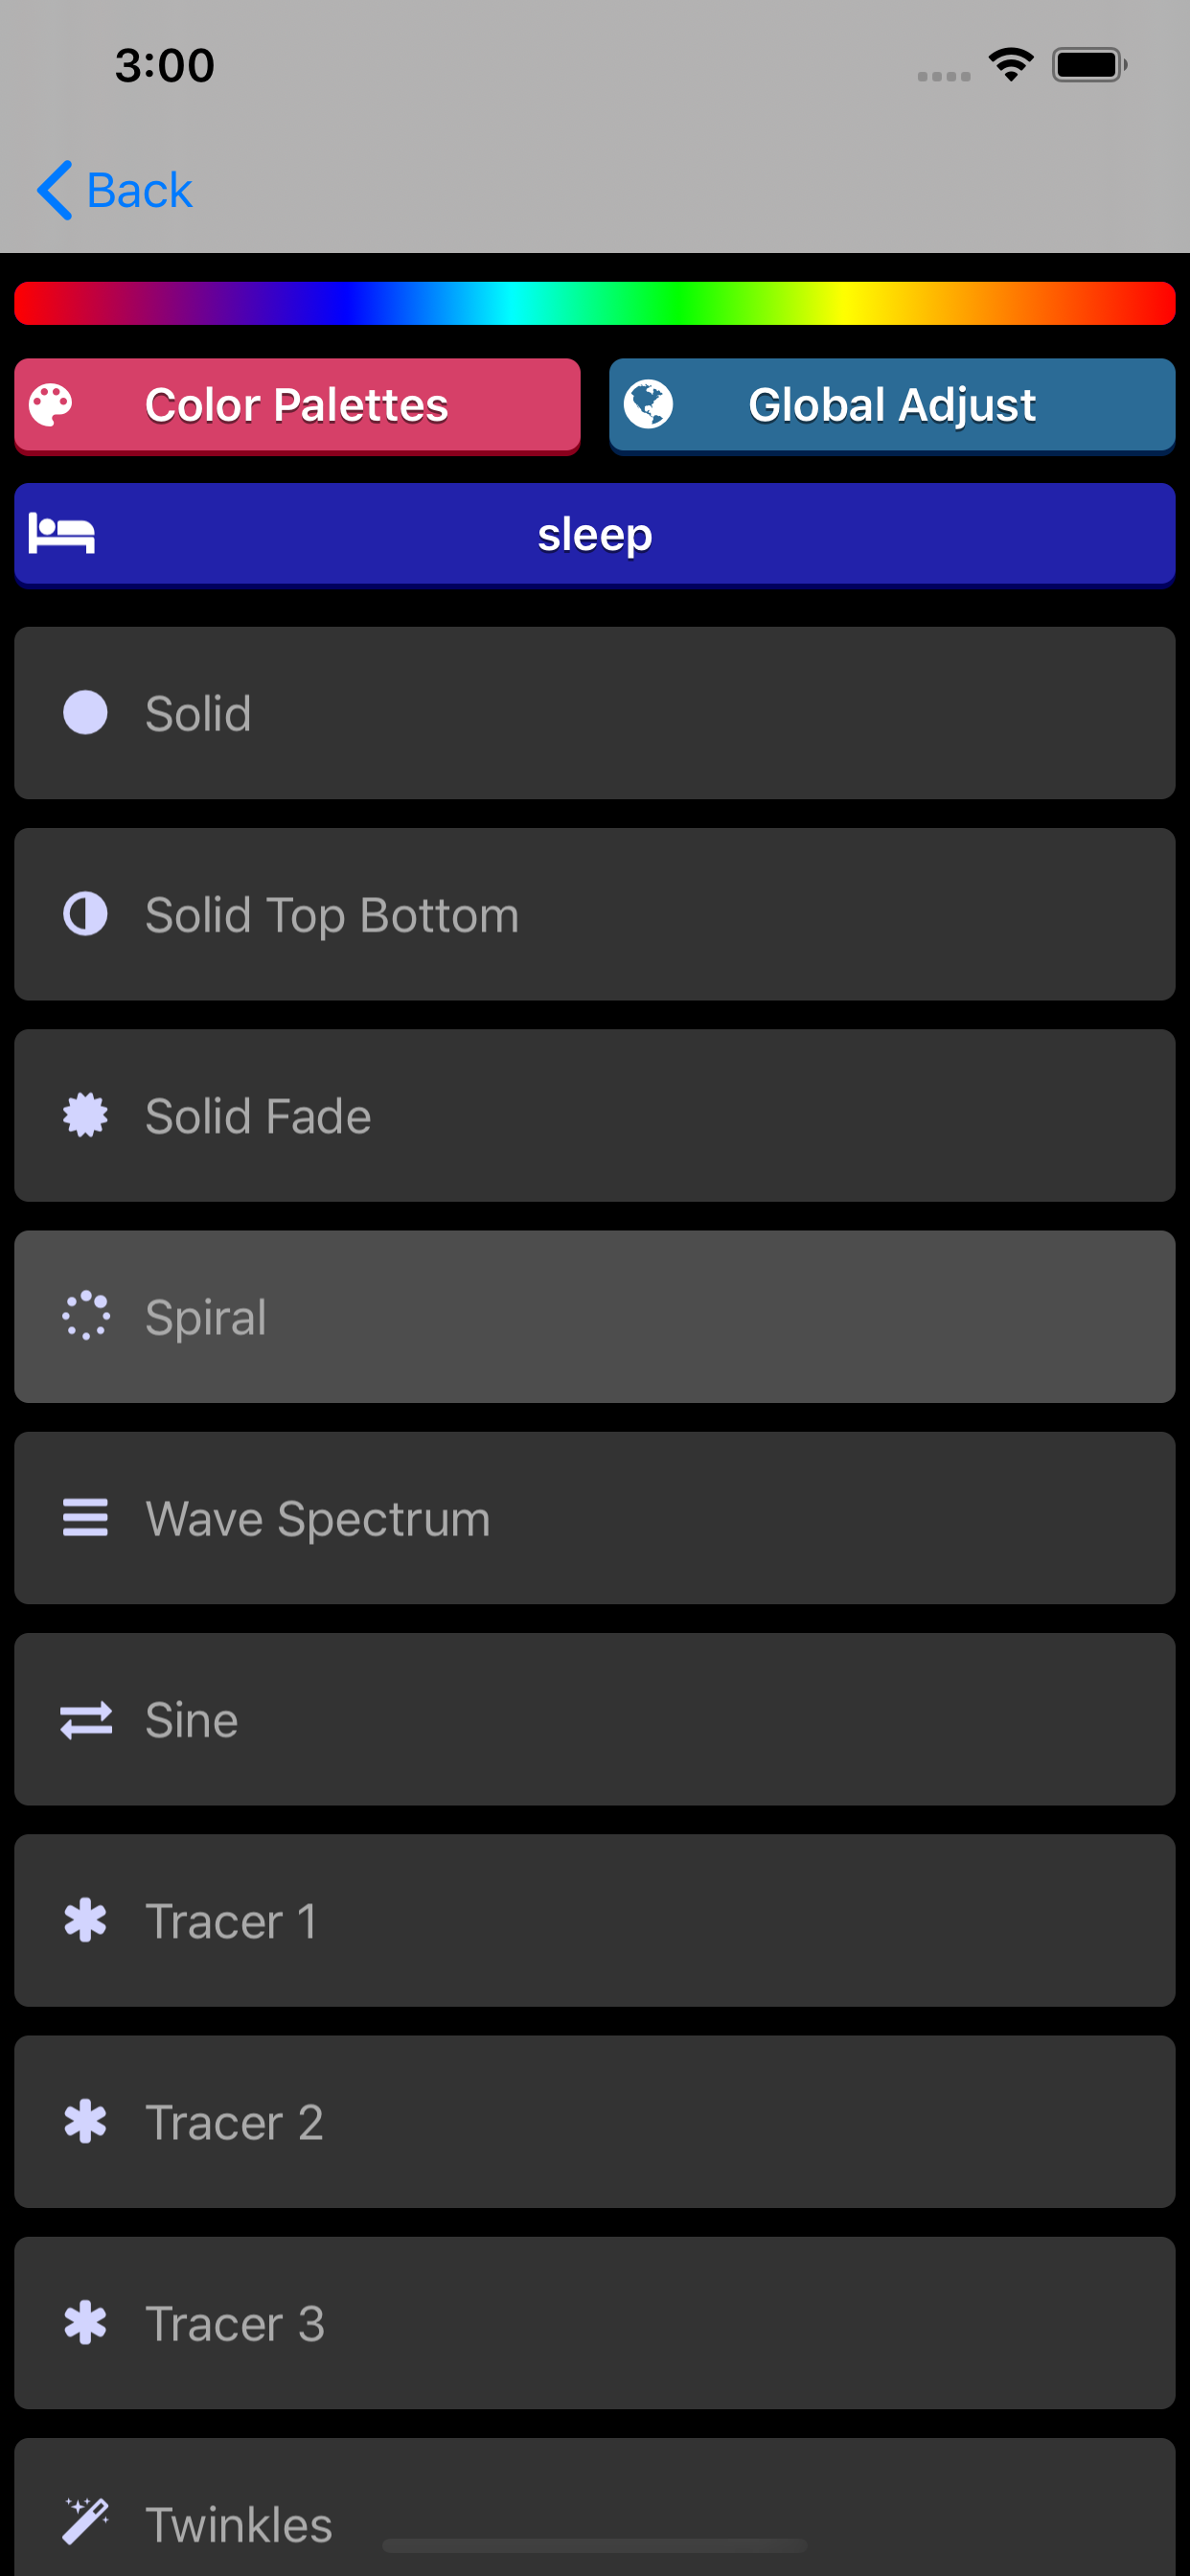Tap the palette icon on Color Palettes

[50, 405]
